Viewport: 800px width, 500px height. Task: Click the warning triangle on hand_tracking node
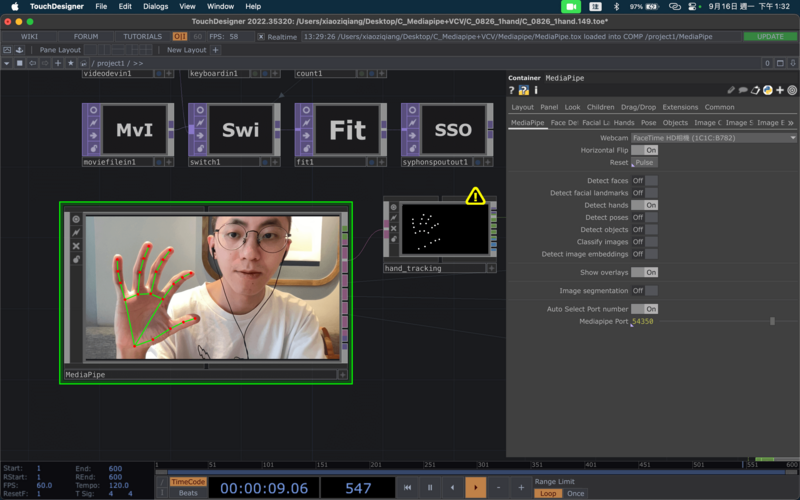pyautogui.click(x=475, y=196)
